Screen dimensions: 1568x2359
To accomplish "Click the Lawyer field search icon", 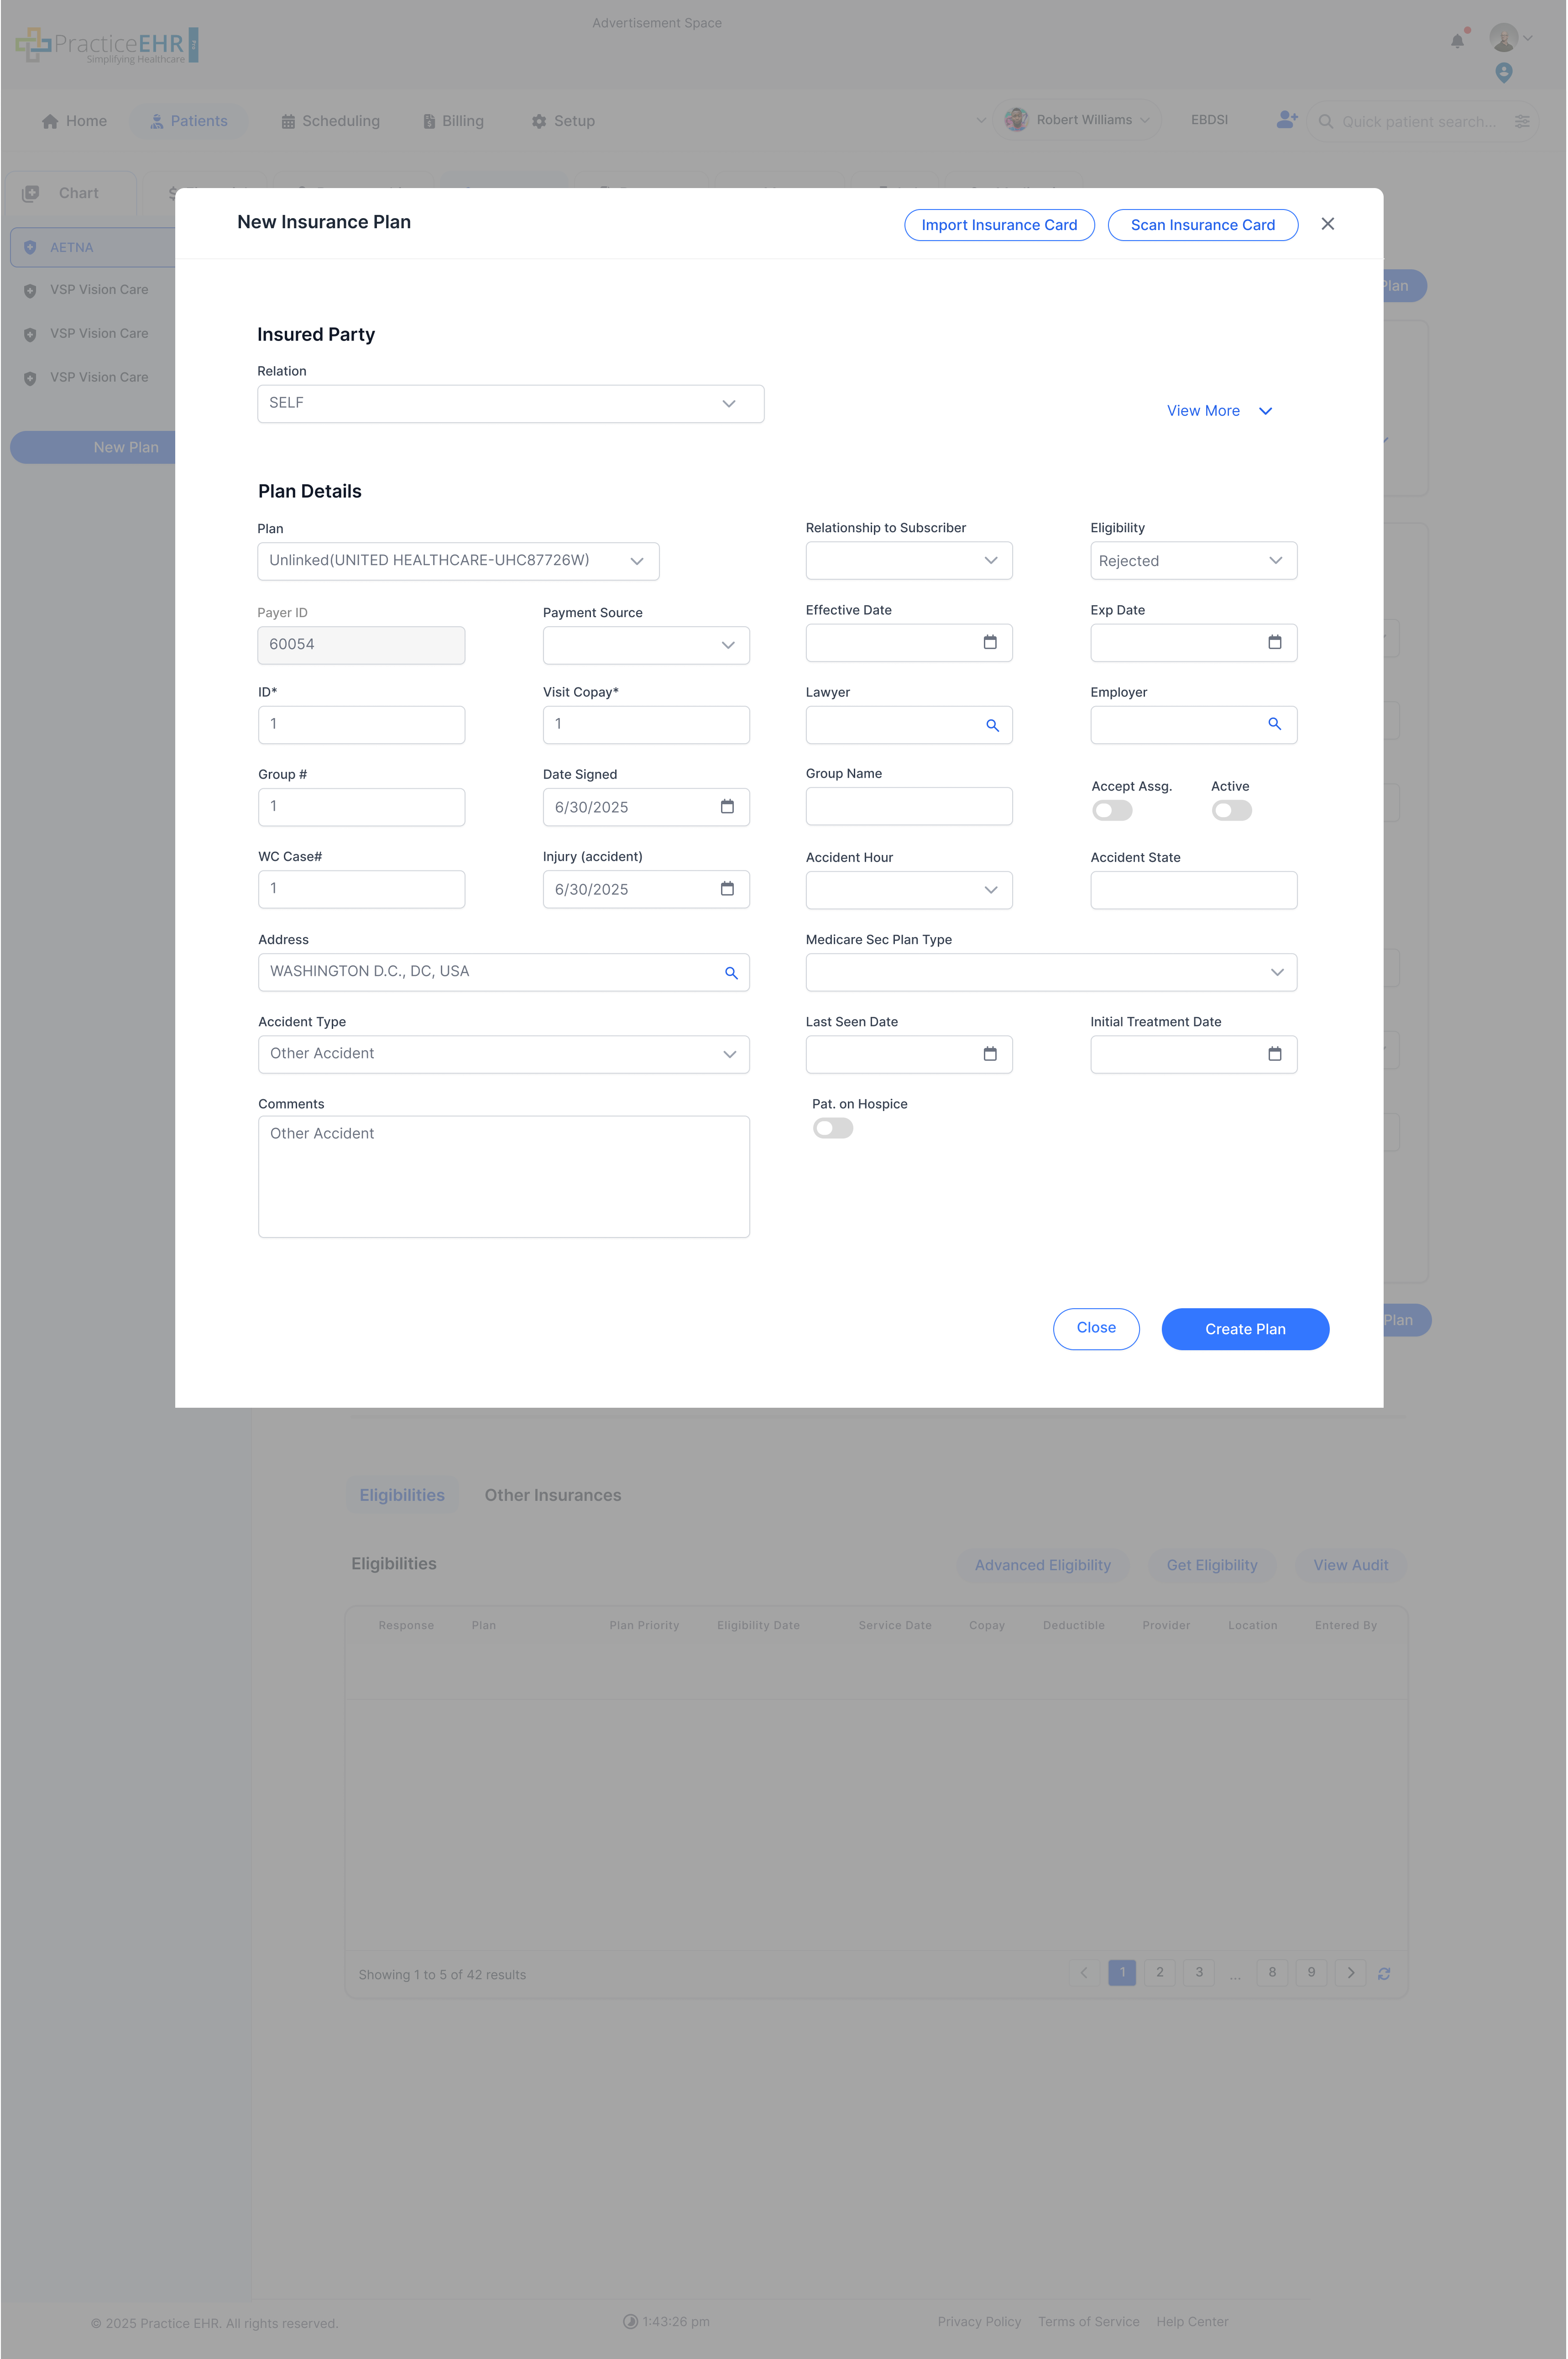I will tap(992, 725).
